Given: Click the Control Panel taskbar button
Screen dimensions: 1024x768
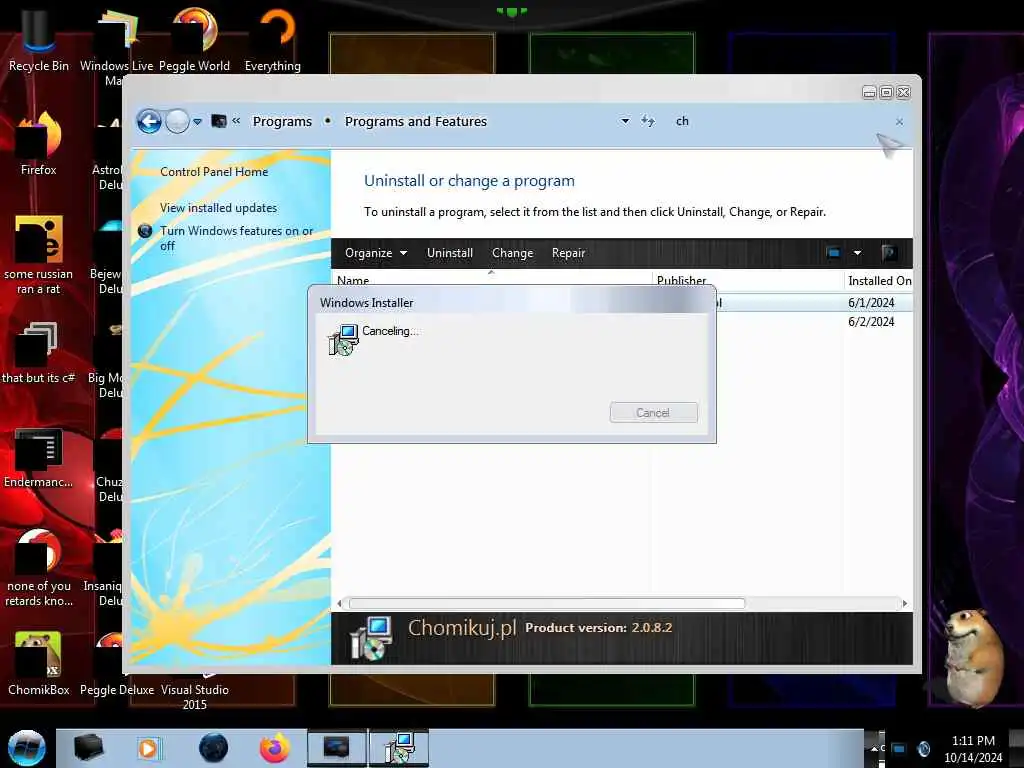Looking at the screenshot, I should pos(337,748).
